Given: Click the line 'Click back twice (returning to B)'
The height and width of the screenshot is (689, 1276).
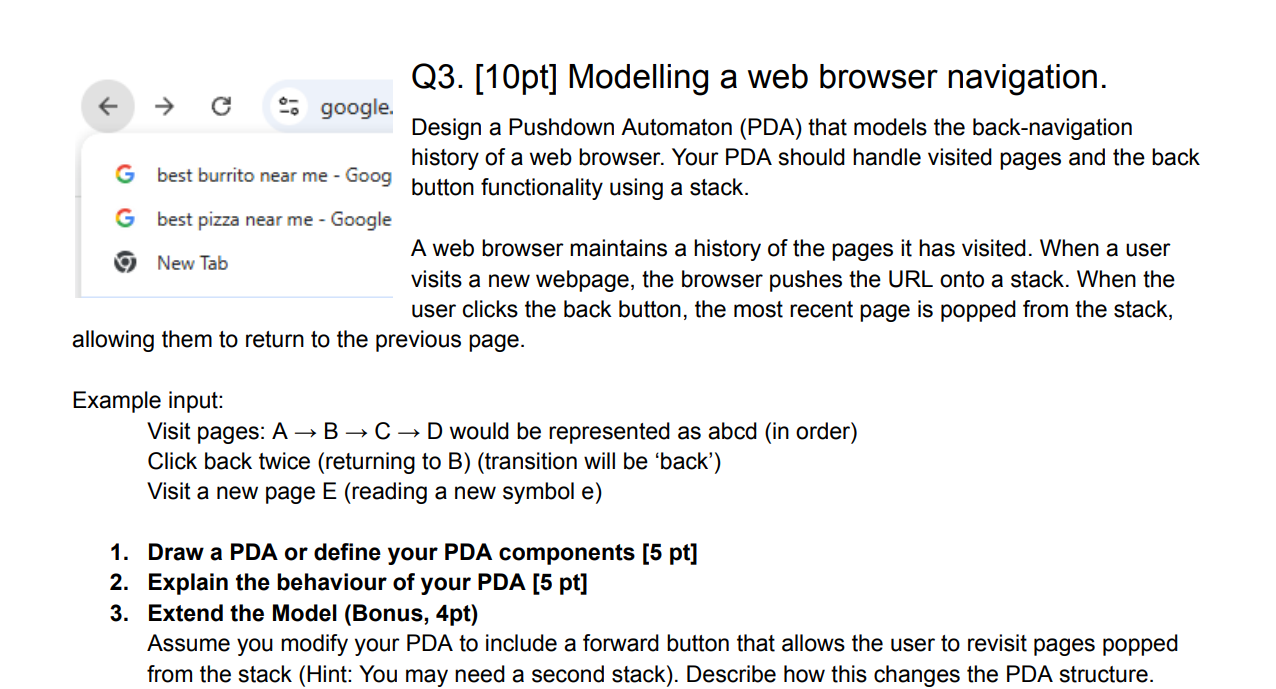Looking at the screenshot, I should tap(434, 462).
